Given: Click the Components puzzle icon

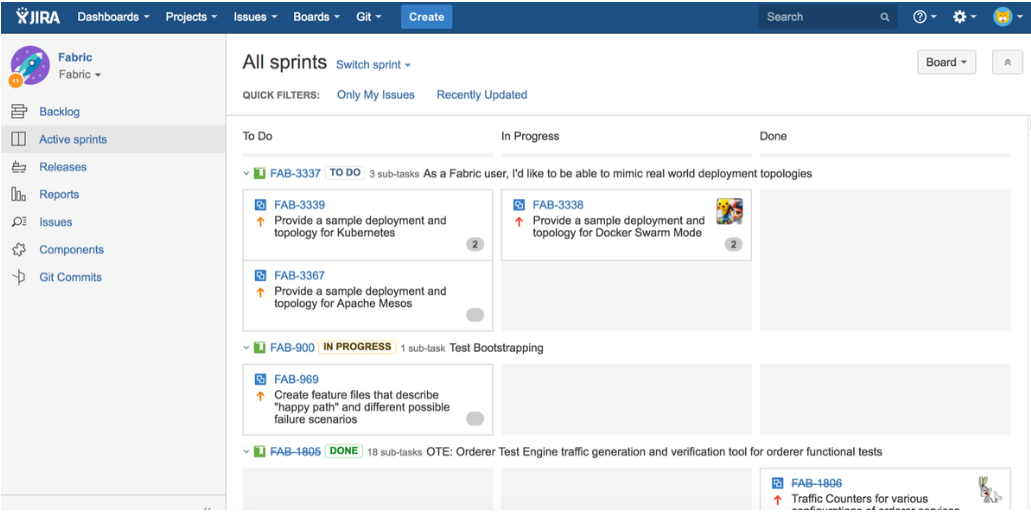Looking at the screenshot, I should 18,250.
